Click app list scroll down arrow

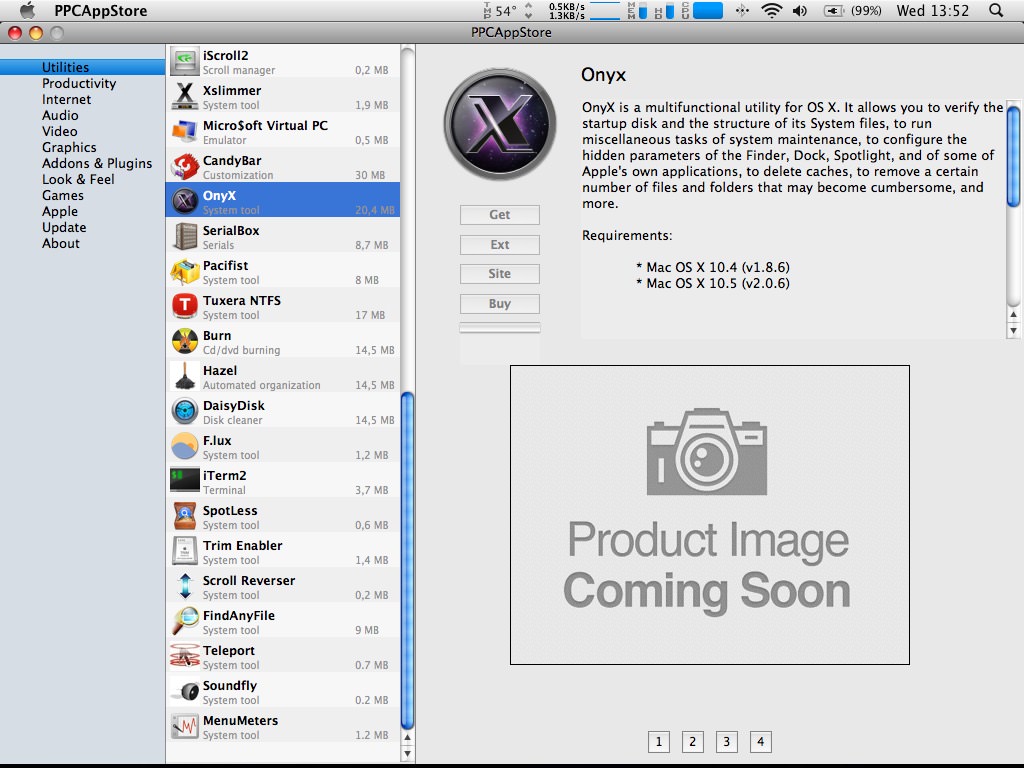pyautogui.click(x=408, y=754)
